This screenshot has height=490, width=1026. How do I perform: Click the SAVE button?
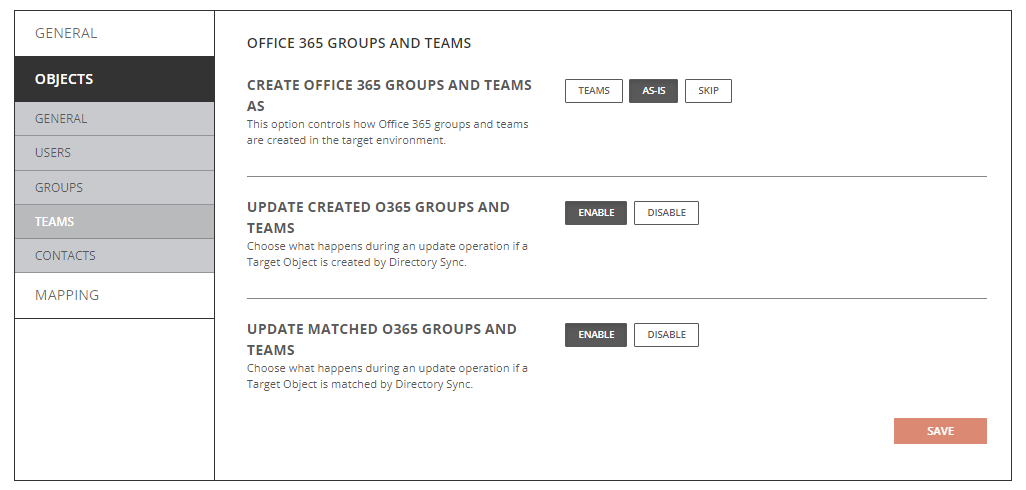pos(940,431)
